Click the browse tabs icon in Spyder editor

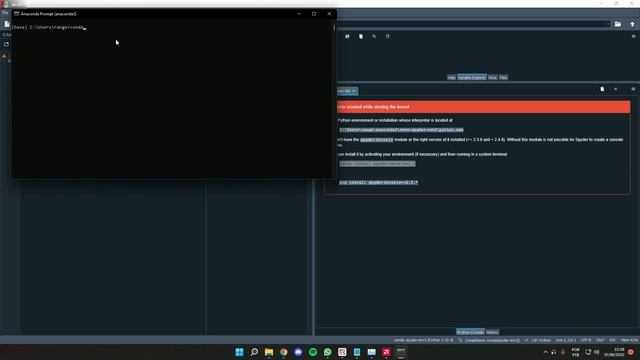click(x=6, y=44)
